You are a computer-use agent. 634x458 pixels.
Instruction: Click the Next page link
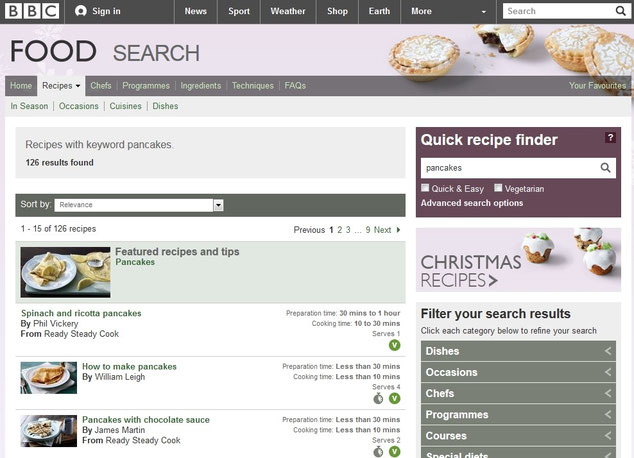tap(383, 230)
